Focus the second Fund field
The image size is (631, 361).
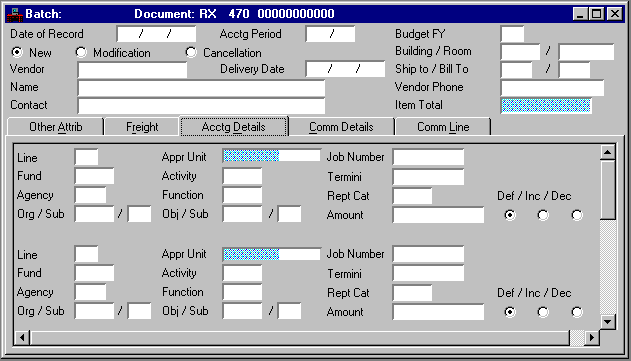click(x=95, y=273)
